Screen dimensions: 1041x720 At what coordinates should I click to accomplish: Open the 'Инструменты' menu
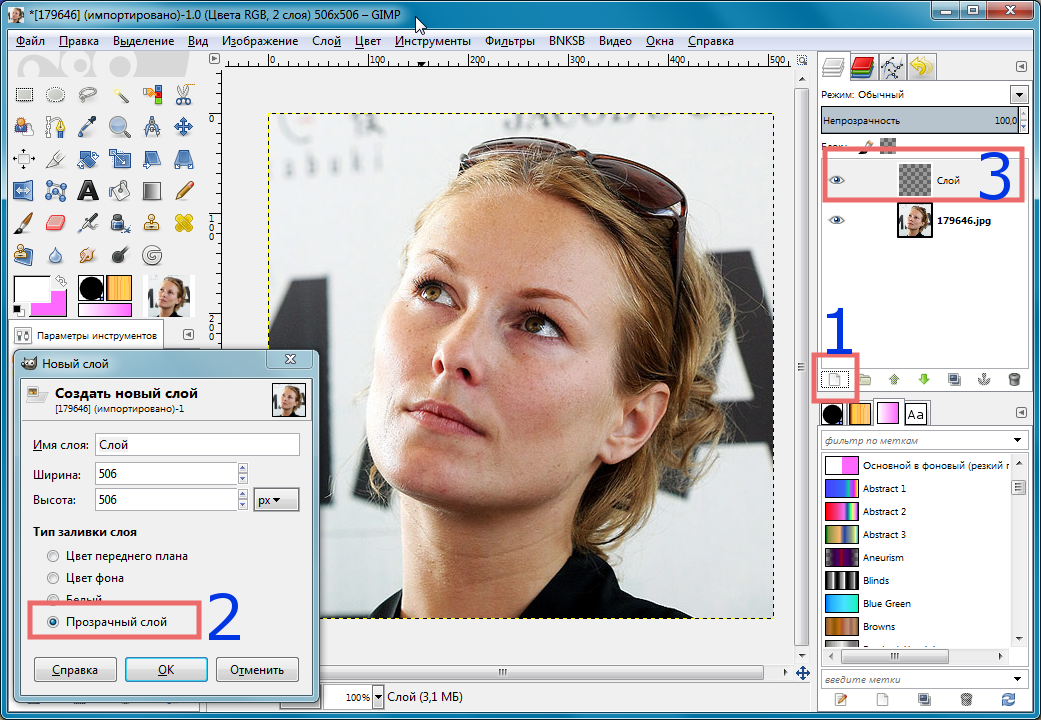(433, 41)
